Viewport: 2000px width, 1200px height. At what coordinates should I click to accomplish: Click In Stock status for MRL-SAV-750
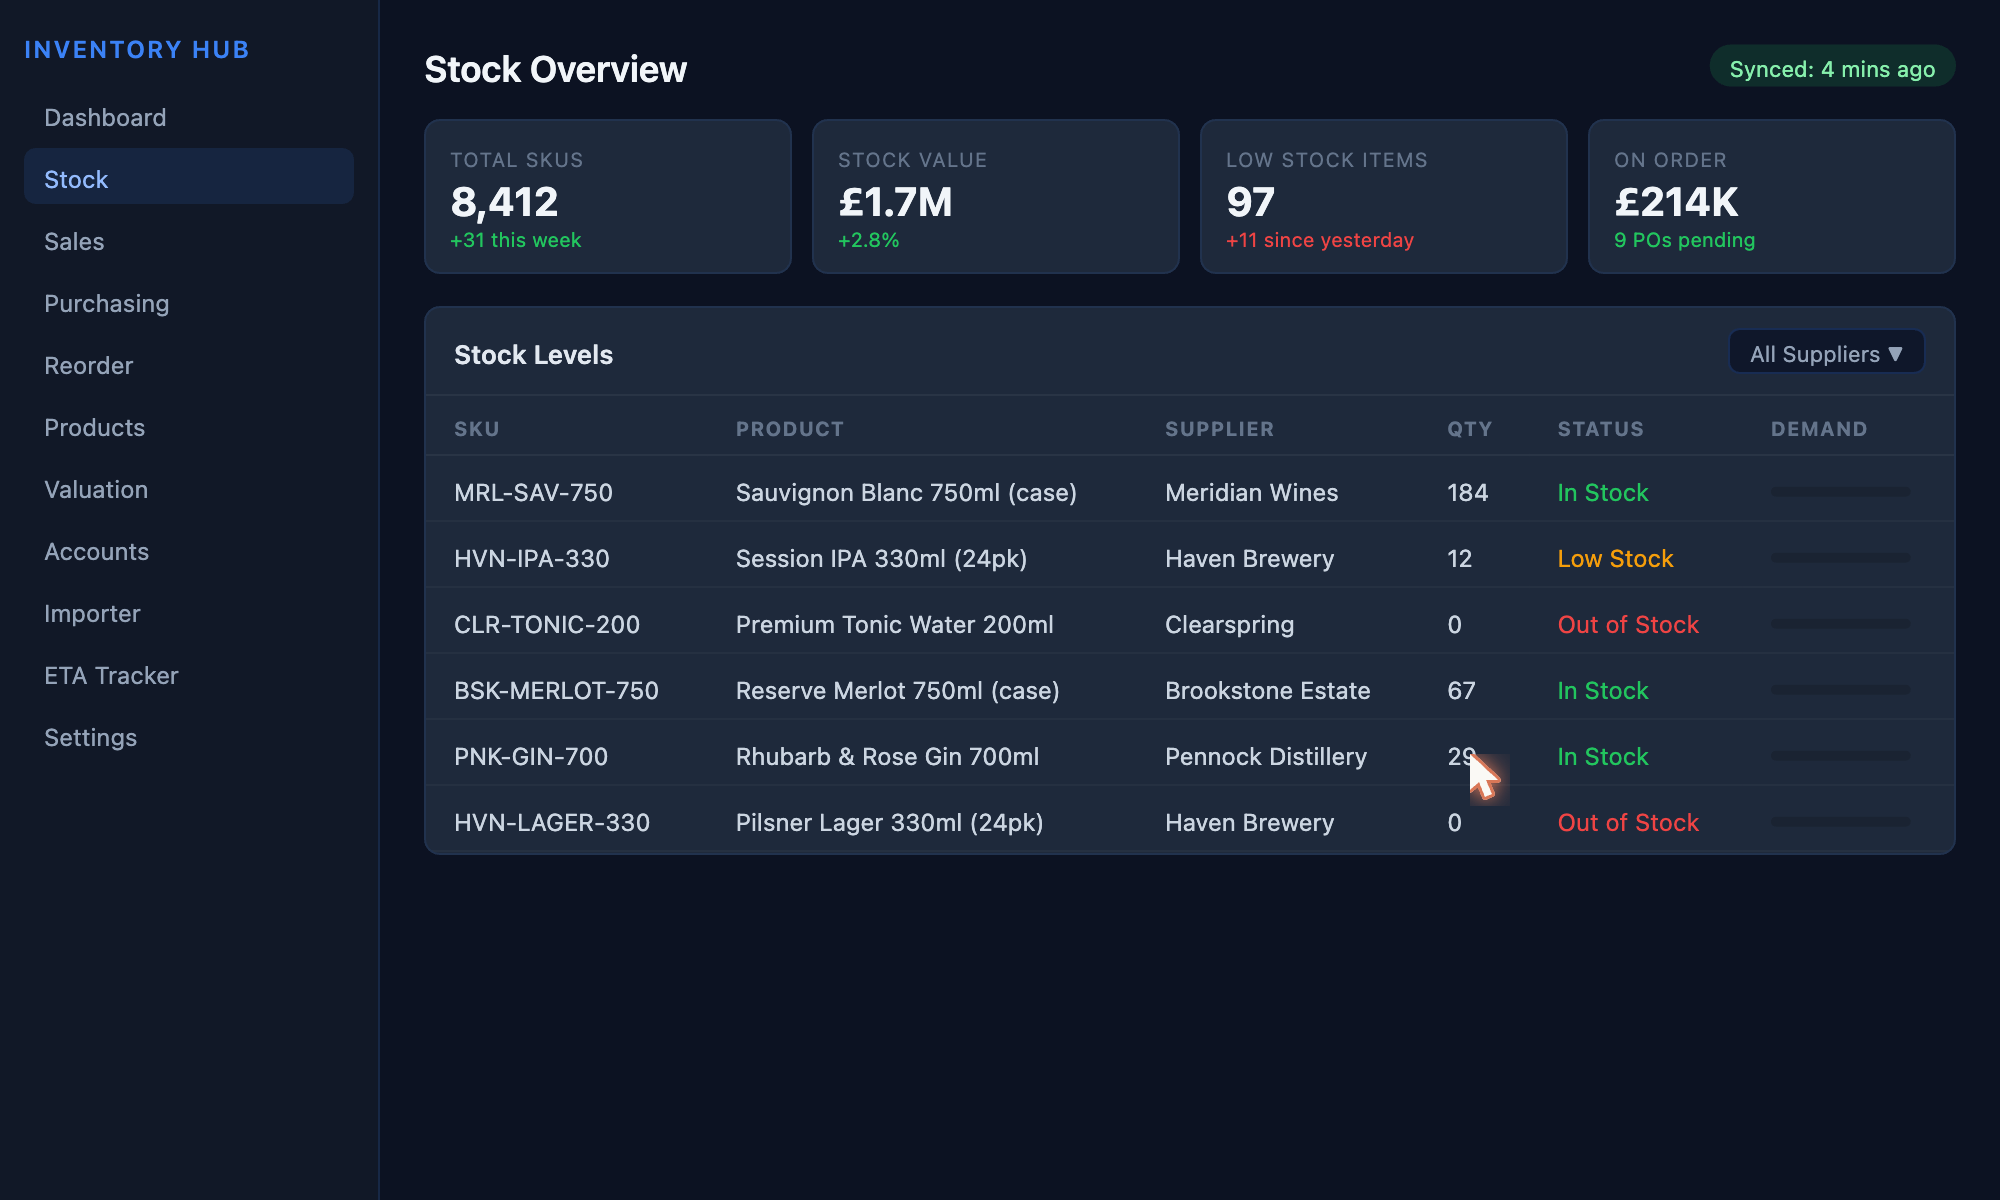[1602, 493]
